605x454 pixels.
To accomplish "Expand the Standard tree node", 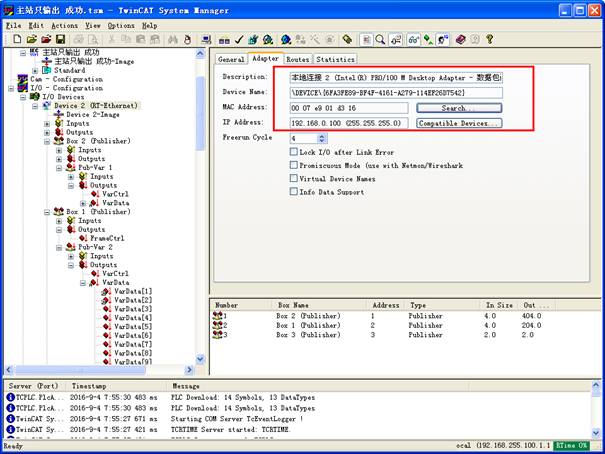I will point(35,71).
